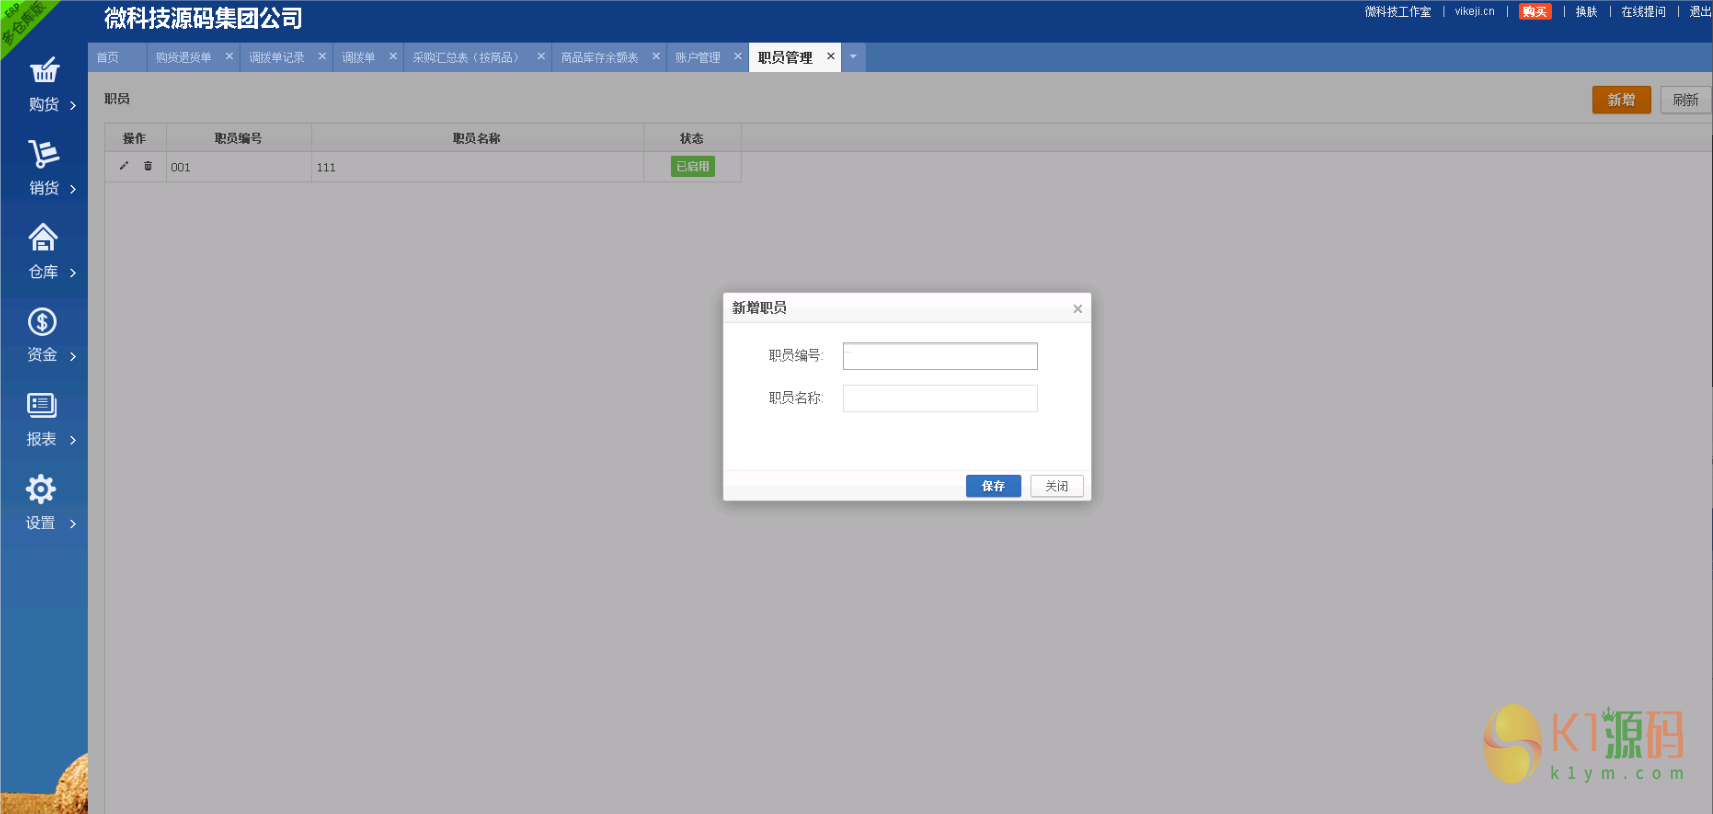1713x814 pixels.
Task: Open the 购货 purchasing basket icon
Action: click(x=44, y=70)
